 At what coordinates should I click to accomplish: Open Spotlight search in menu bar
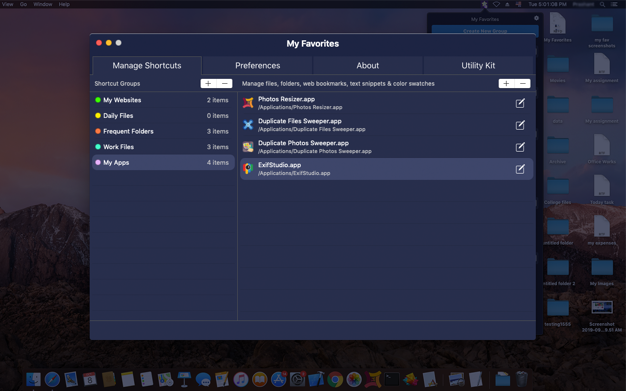point(602,4)
